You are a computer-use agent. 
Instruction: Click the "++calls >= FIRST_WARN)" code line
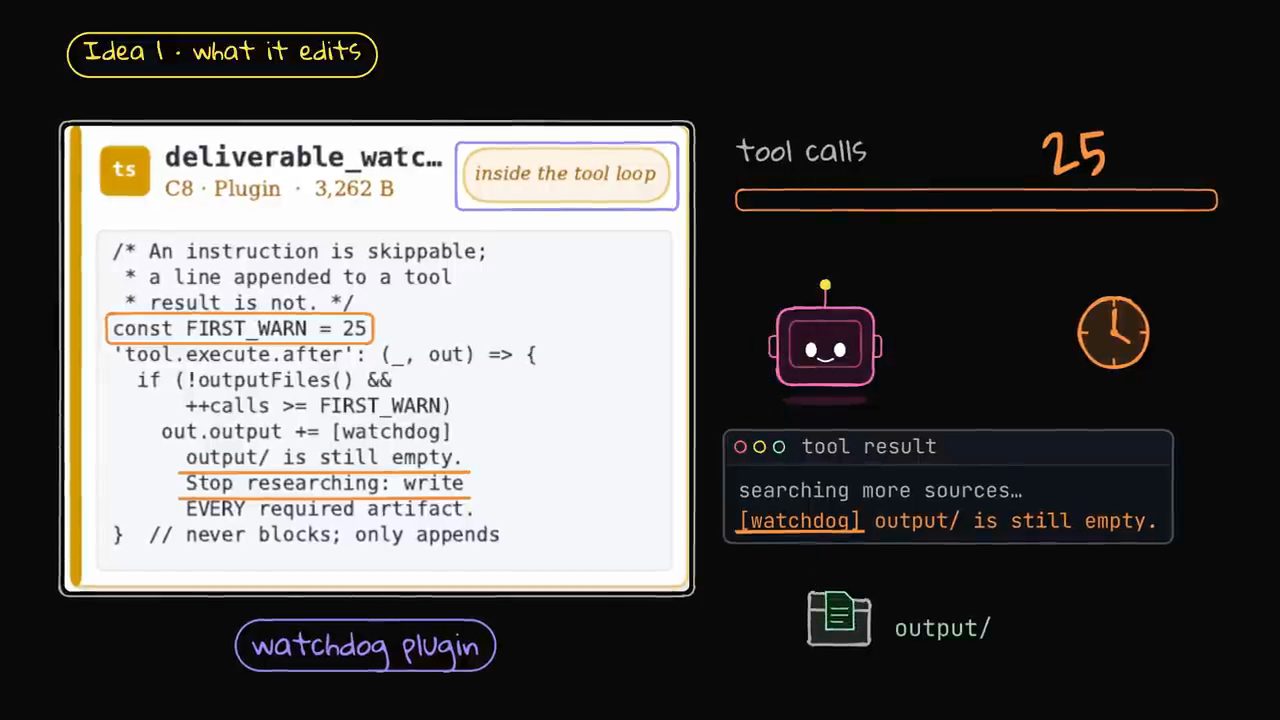(318, 406)
